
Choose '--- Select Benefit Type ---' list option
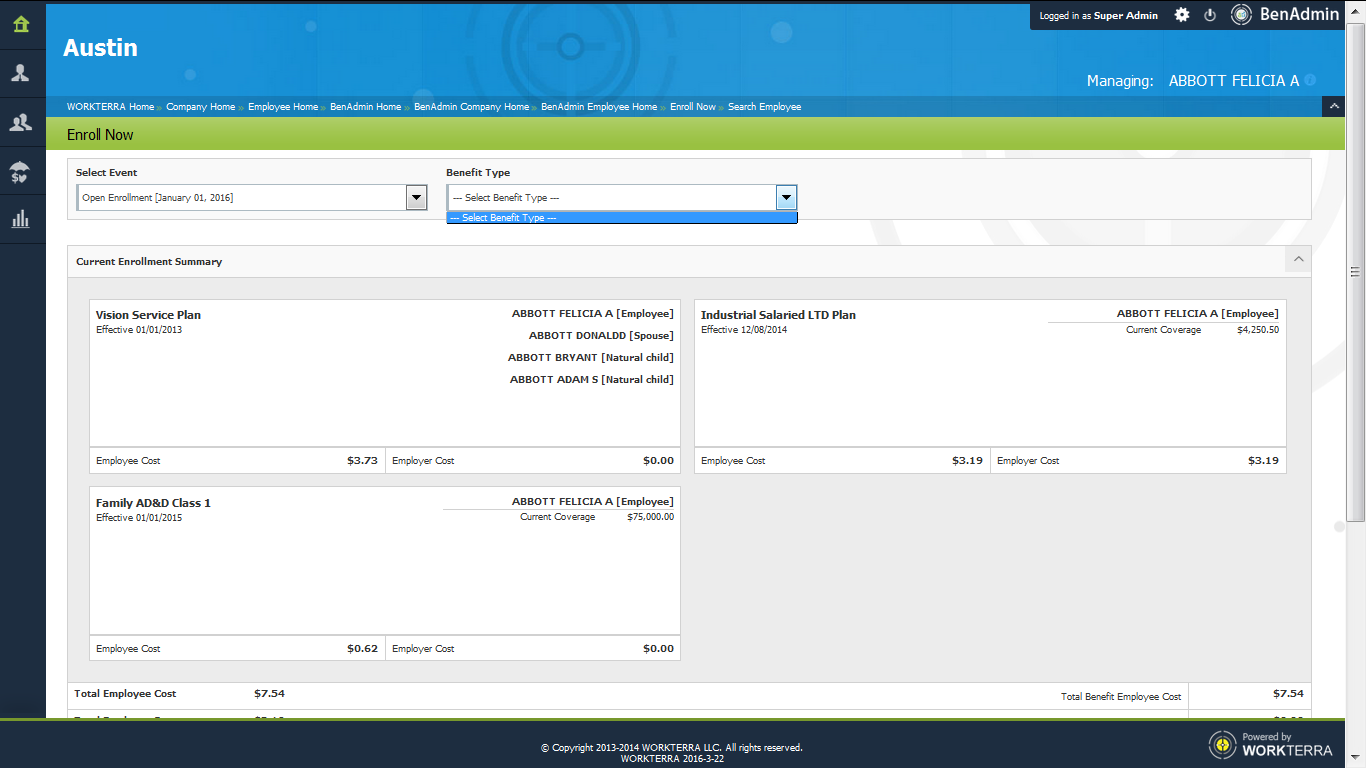click(622, 218)
